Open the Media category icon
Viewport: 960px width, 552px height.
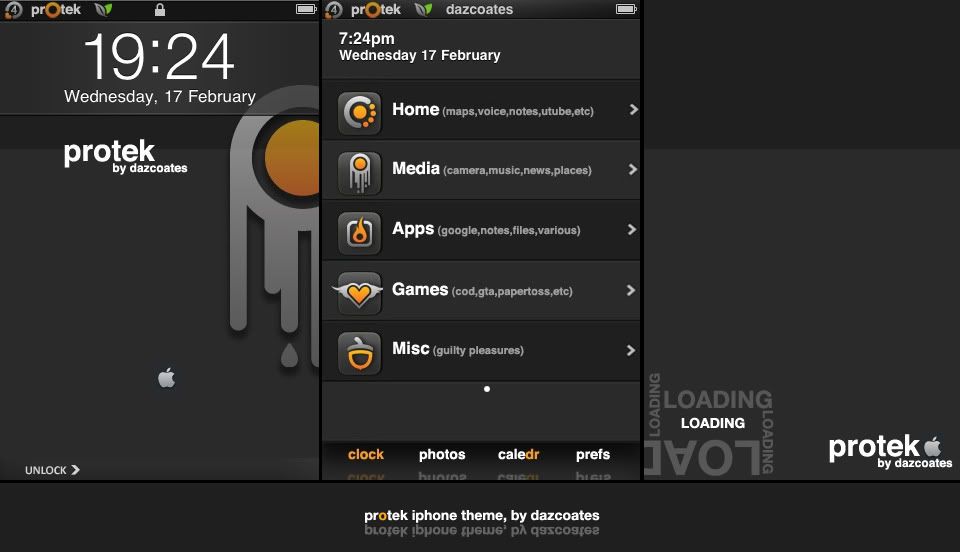click(x=359, y=173)
